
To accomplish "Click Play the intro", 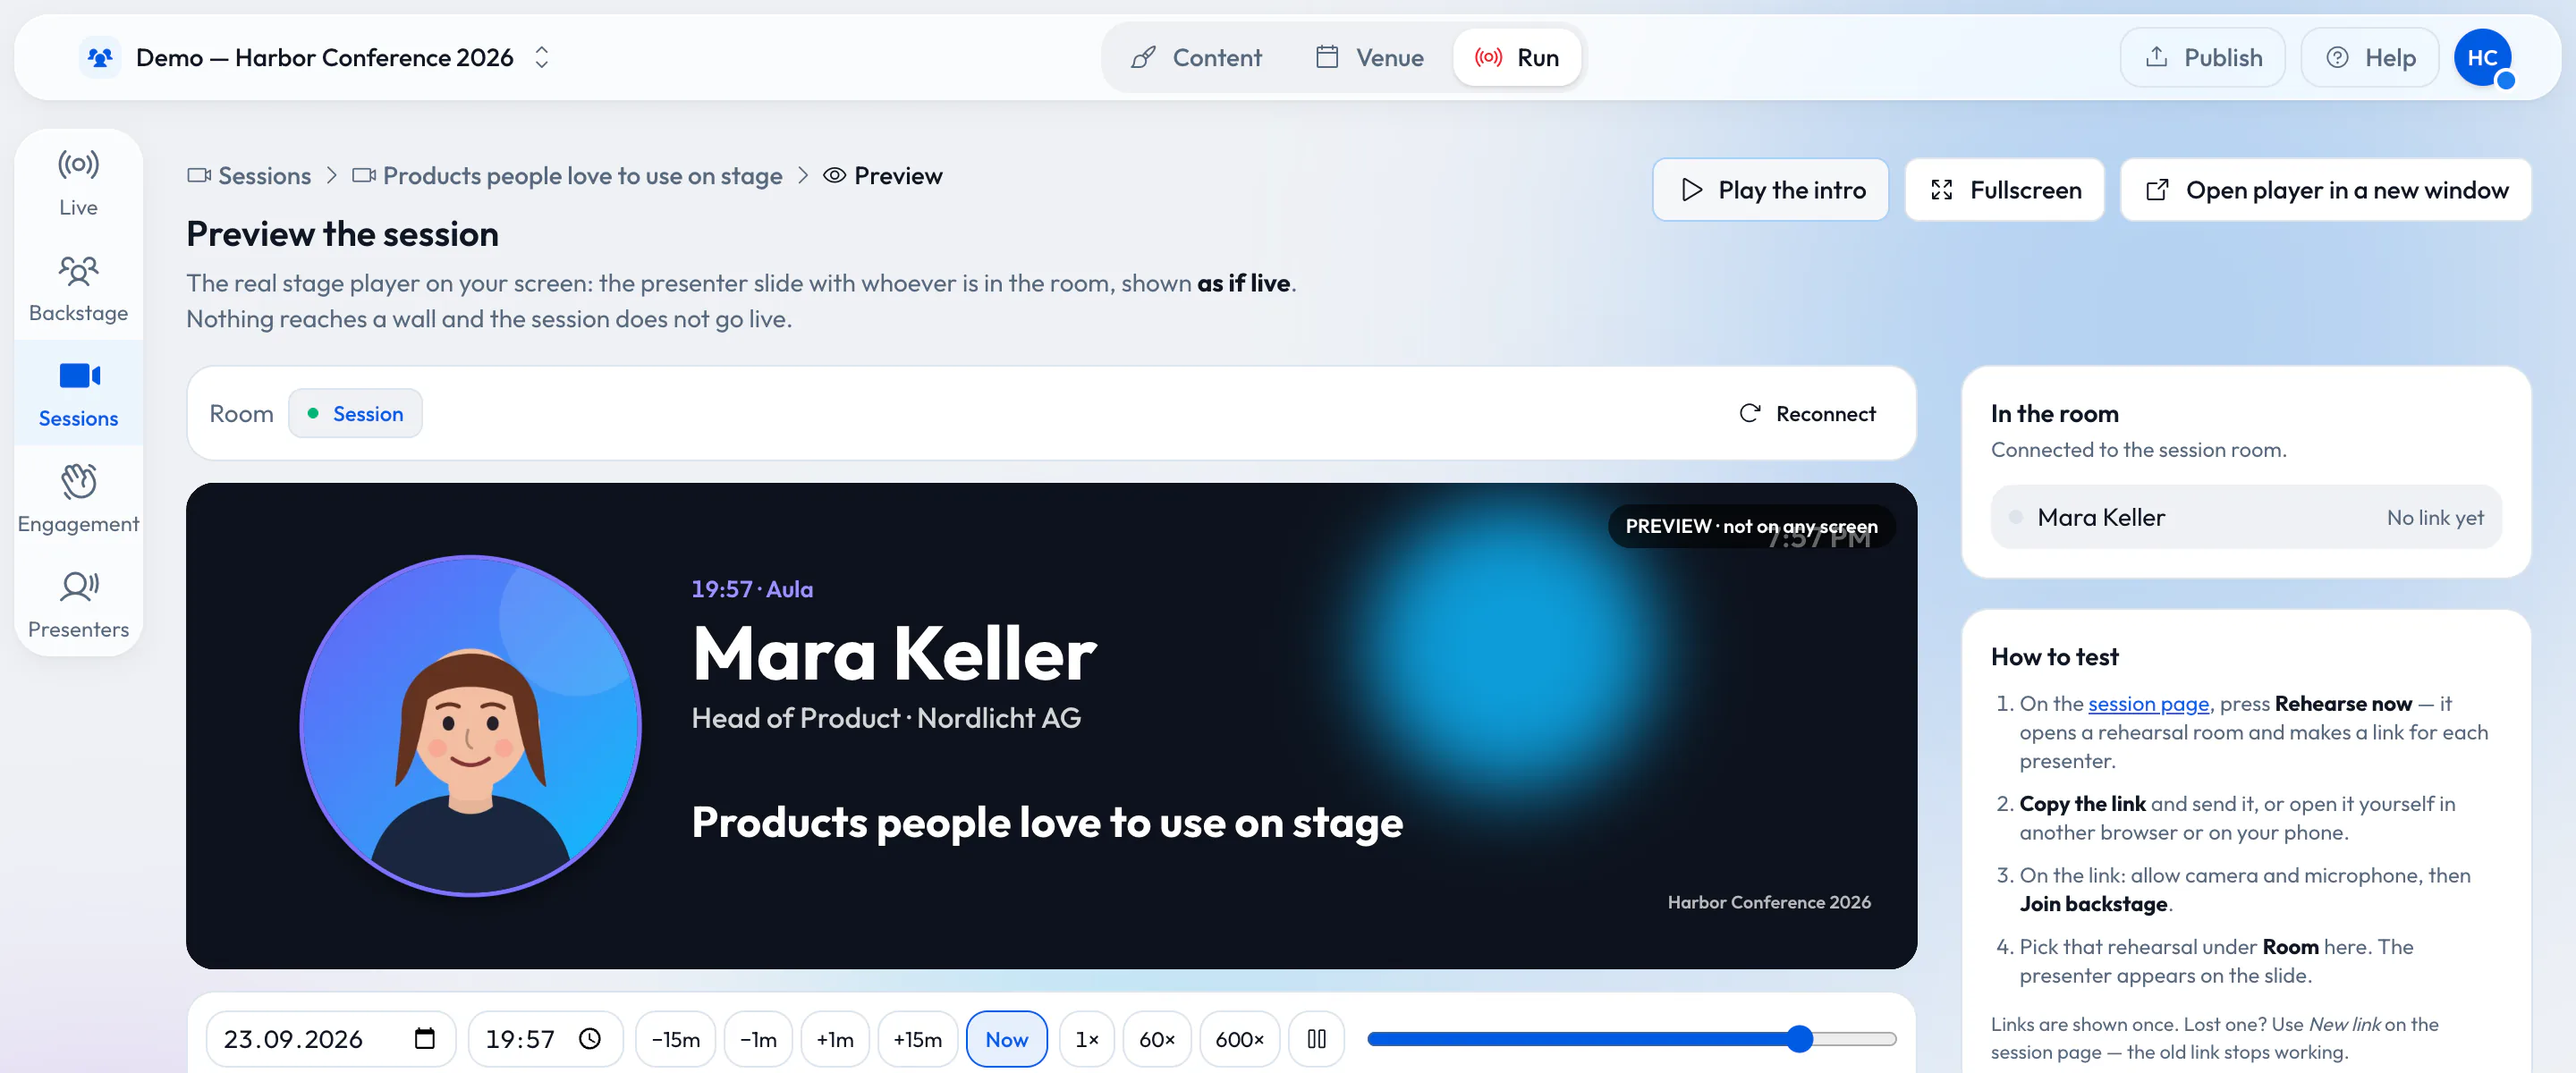I will click(1770, 190).
